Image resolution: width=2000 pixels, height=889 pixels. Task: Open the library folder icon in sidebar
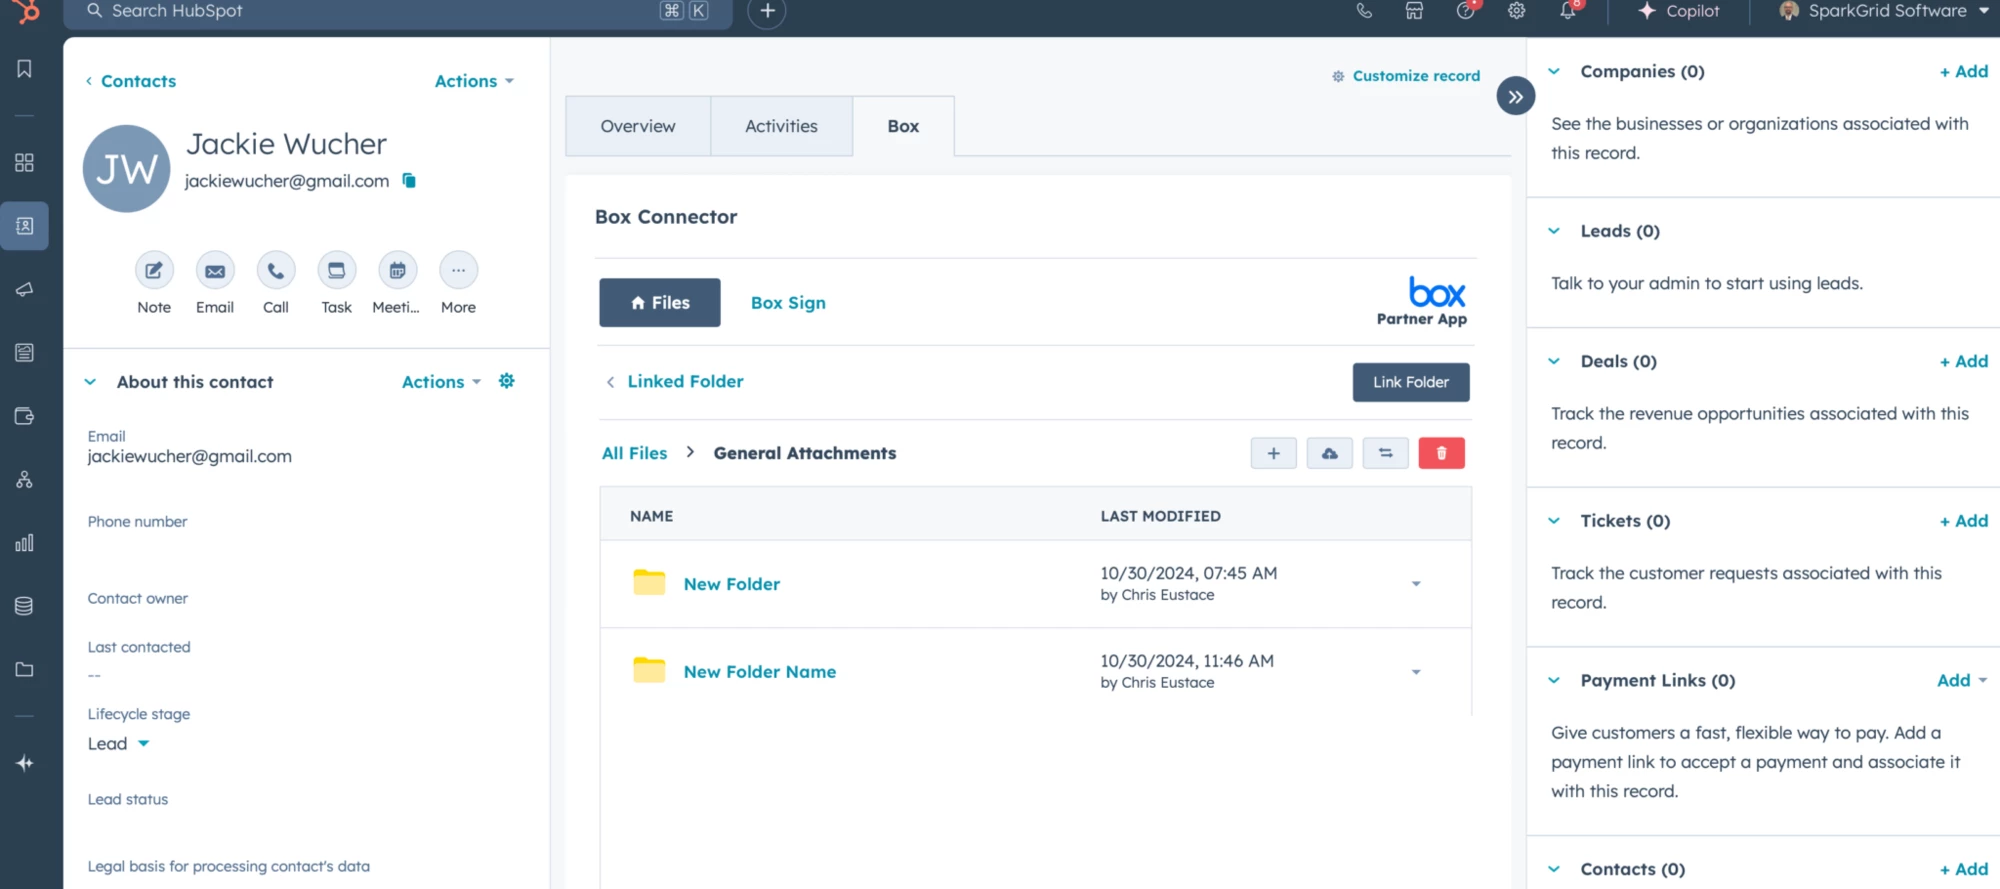click(25, 669)
